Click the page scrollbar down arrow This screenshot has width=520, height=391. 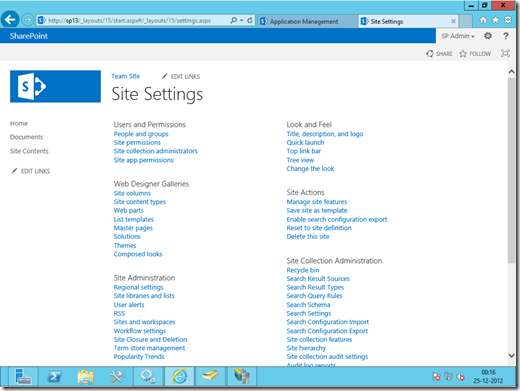click(512, 355)
